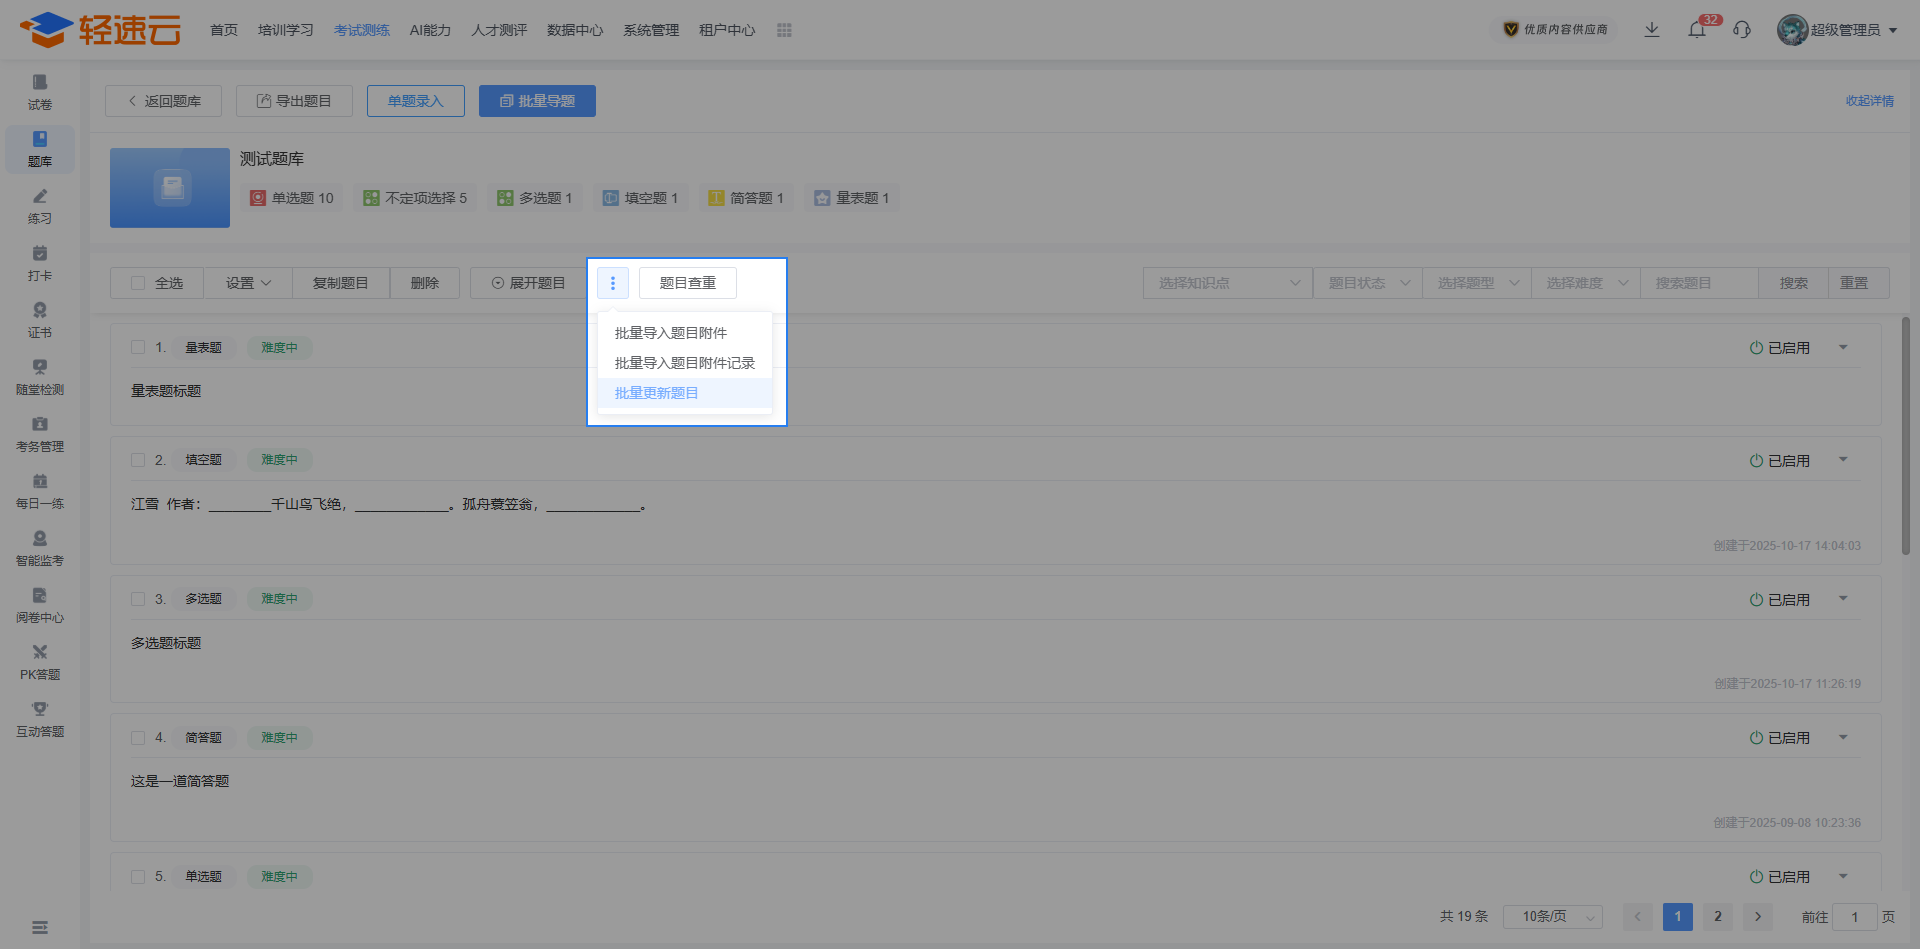Open 试卷 in the left sidebar
This screenshot has width=1920, height=949.
click(40, 92)
